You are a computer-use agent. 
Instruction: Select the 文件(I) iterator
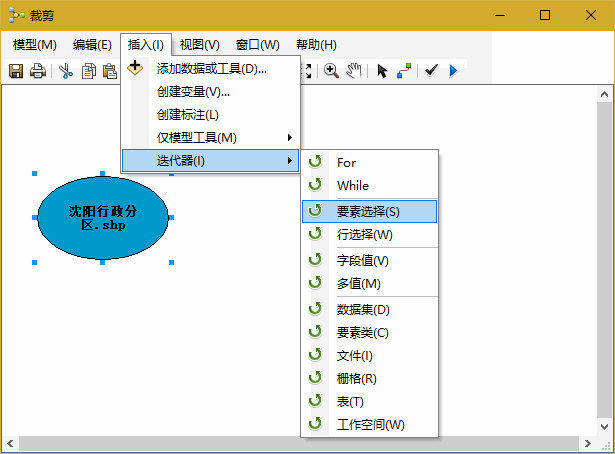[x=369, y=356]
